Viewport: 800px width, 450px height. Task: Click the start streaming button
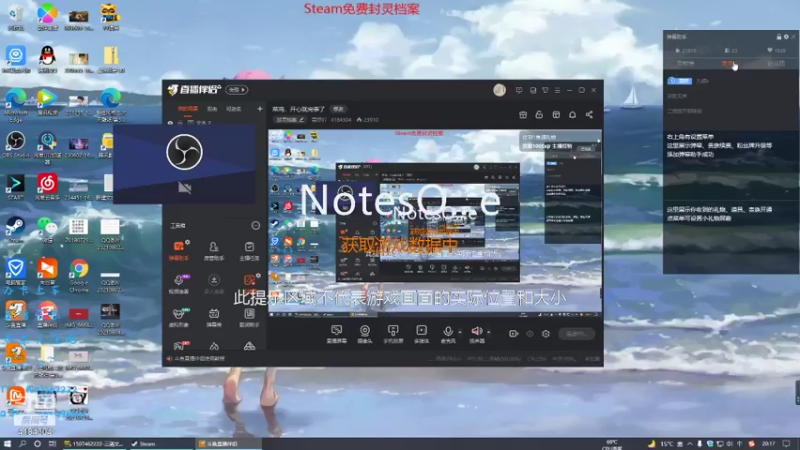click(x=577, y=334)
